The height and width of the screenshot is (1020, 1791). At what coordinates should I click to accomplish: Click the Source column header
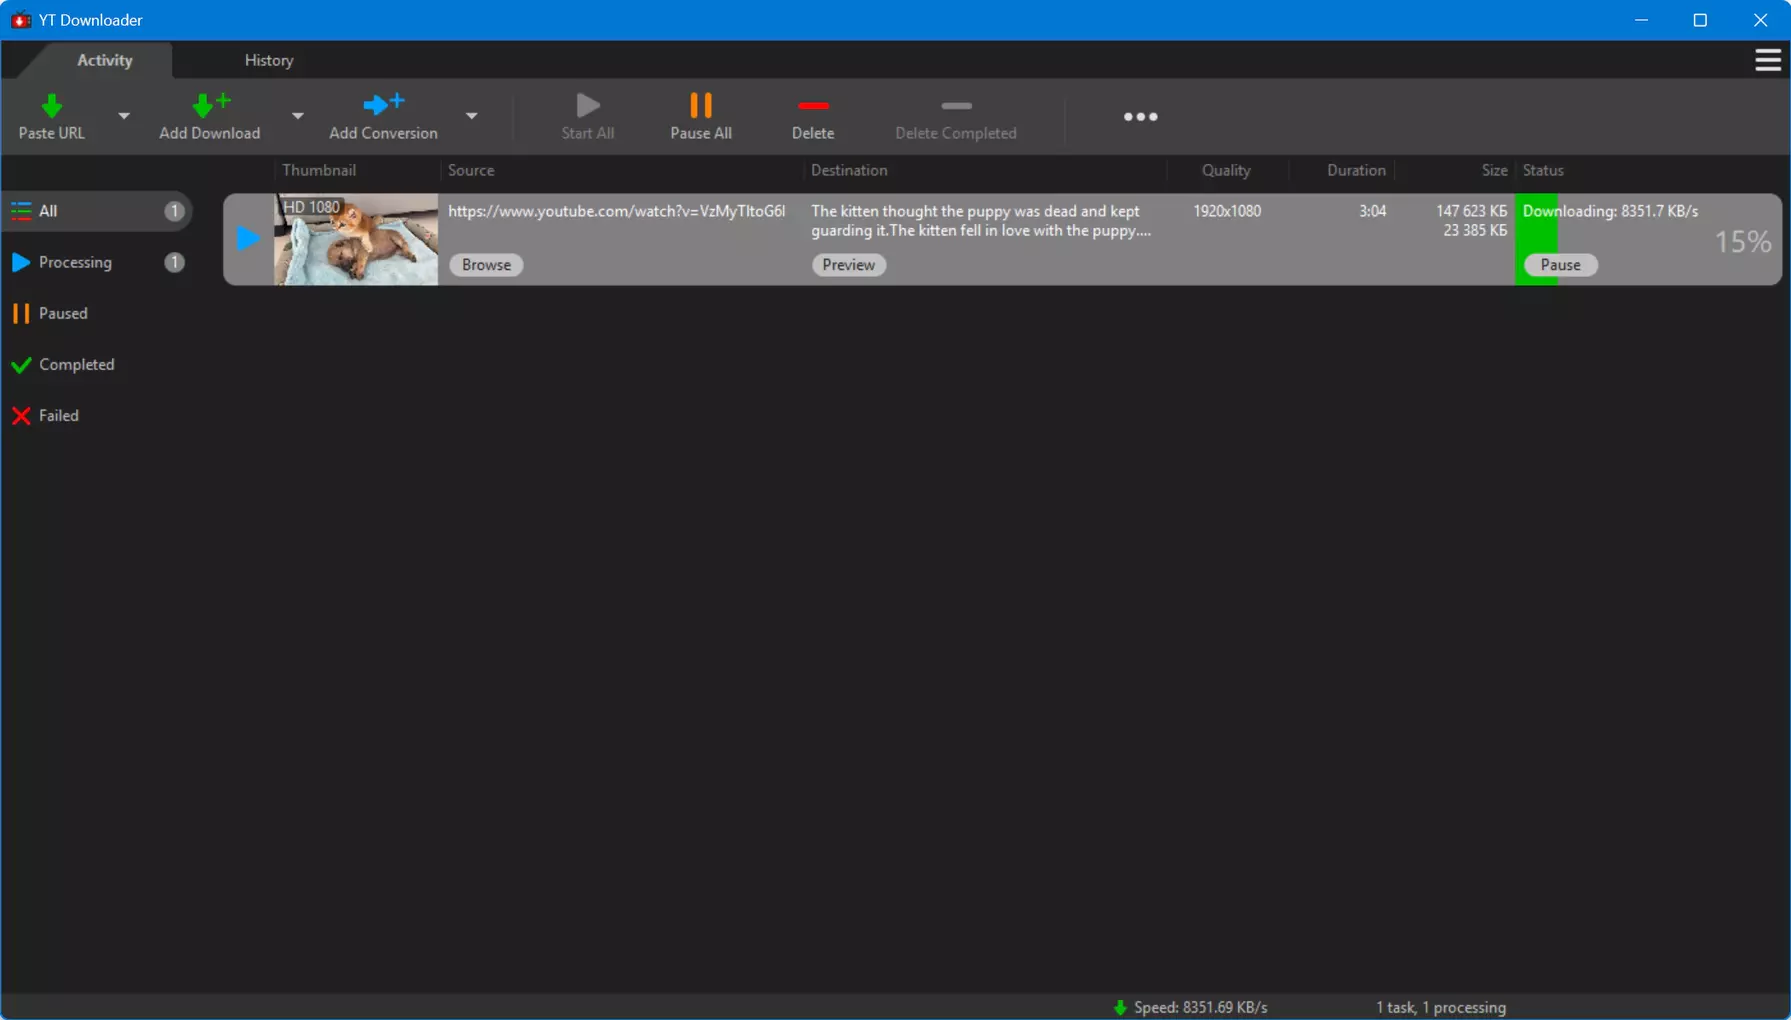coord(471,170)
